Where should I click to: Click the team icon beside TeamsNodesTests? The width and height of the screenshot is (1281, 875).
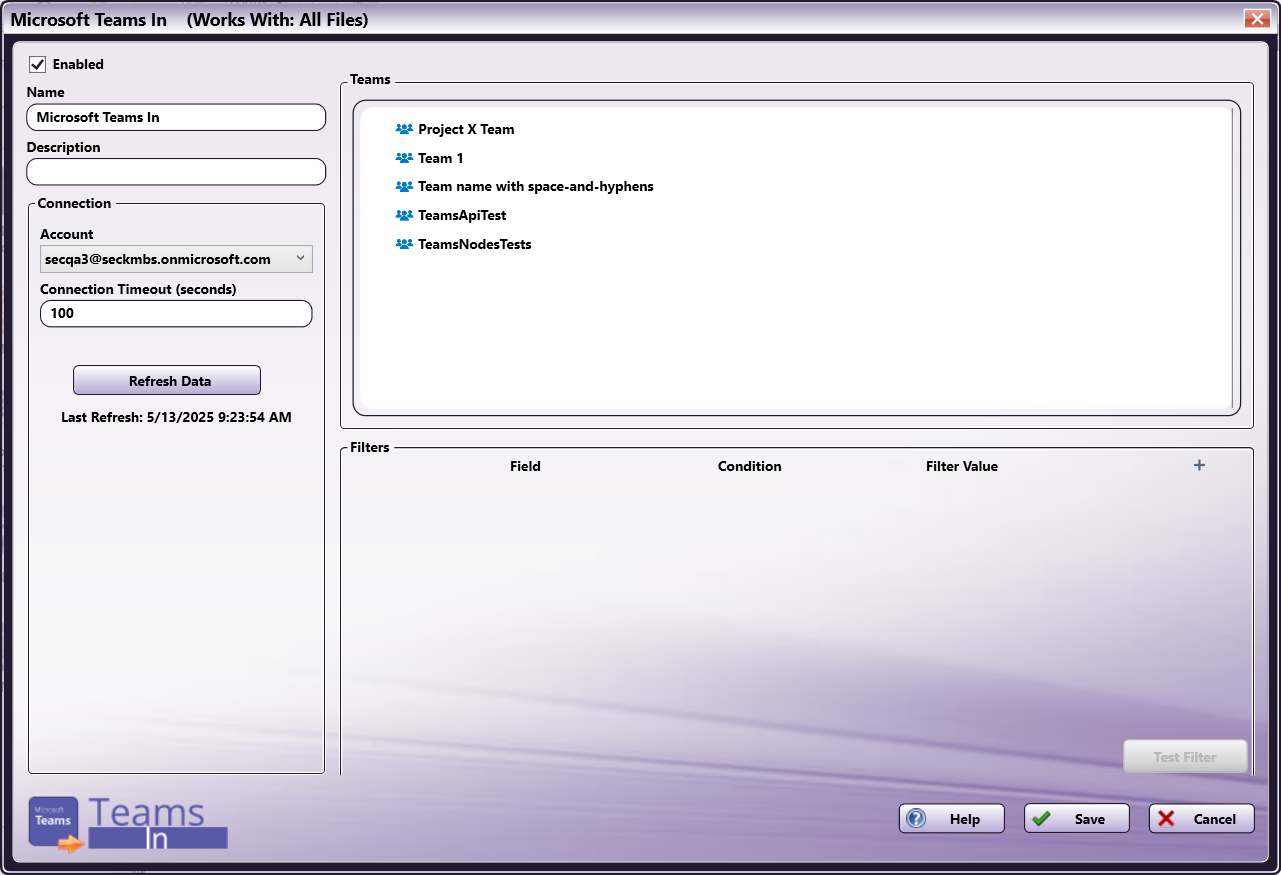point(404,244)
